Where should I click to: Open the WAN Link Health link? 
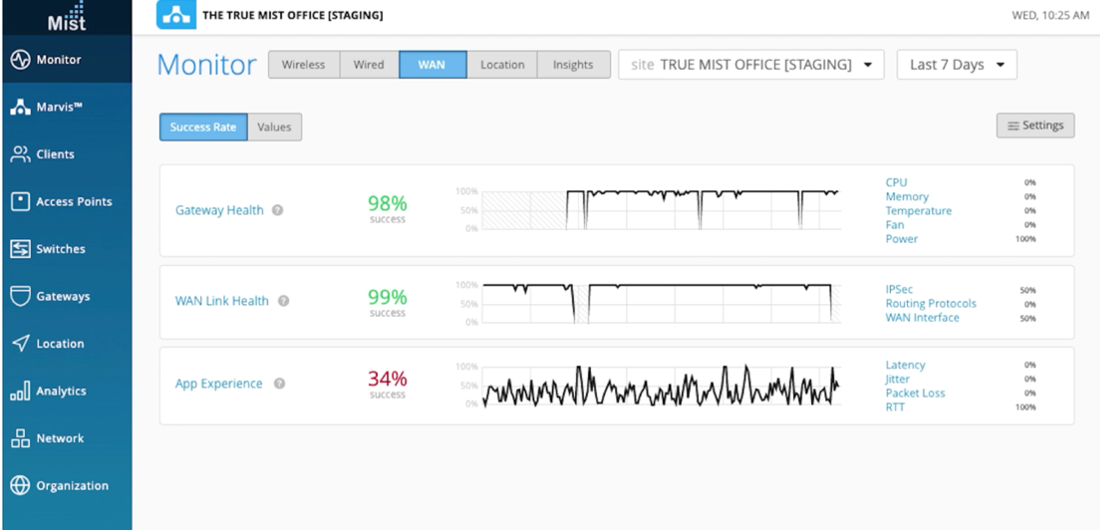[x=222, y=301]
